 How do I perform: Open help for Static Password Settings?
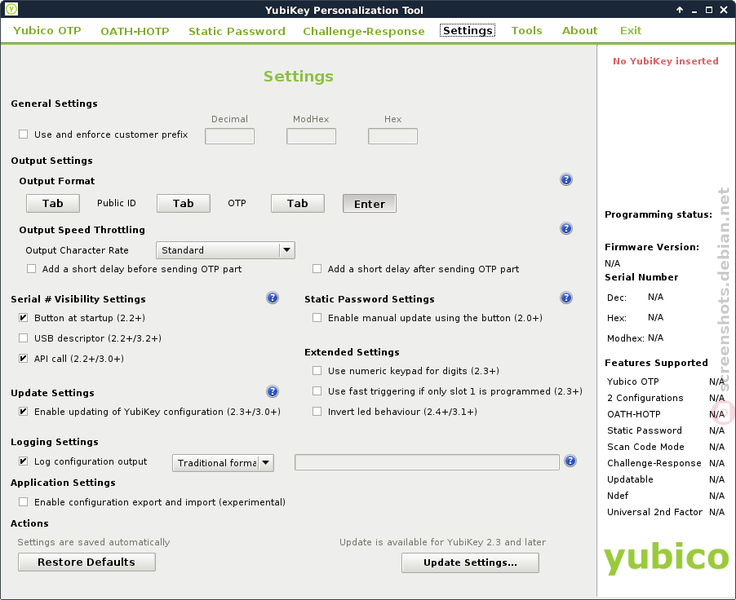click(x=566, y=298)
